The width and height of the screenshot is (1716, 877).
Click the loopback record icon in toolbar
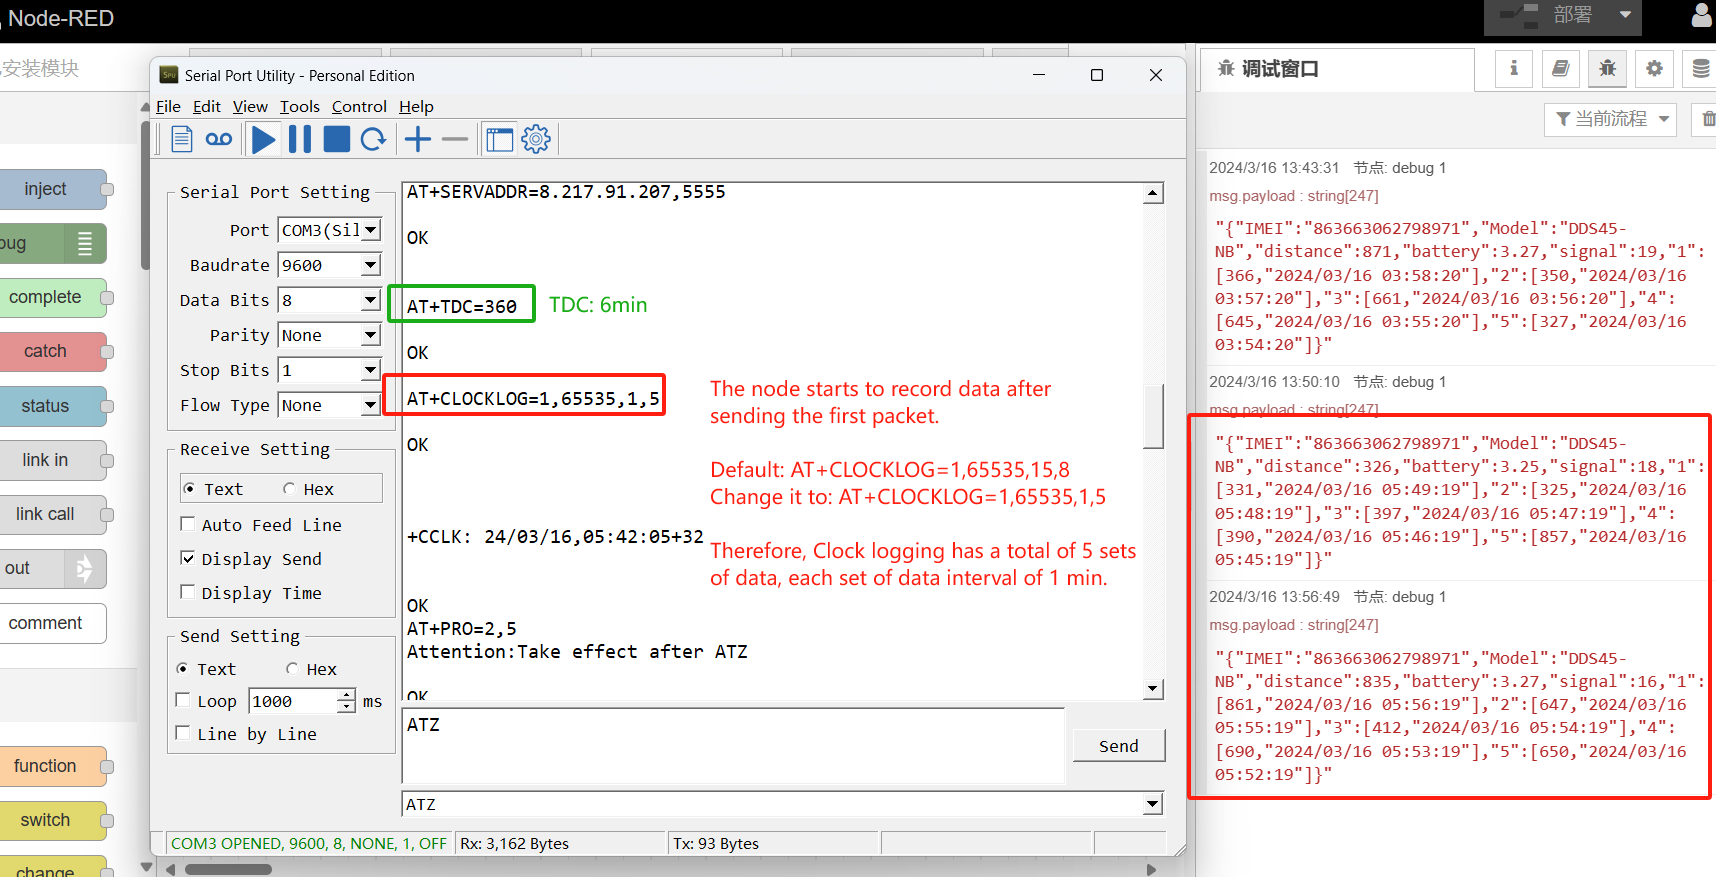click(219, 139)
